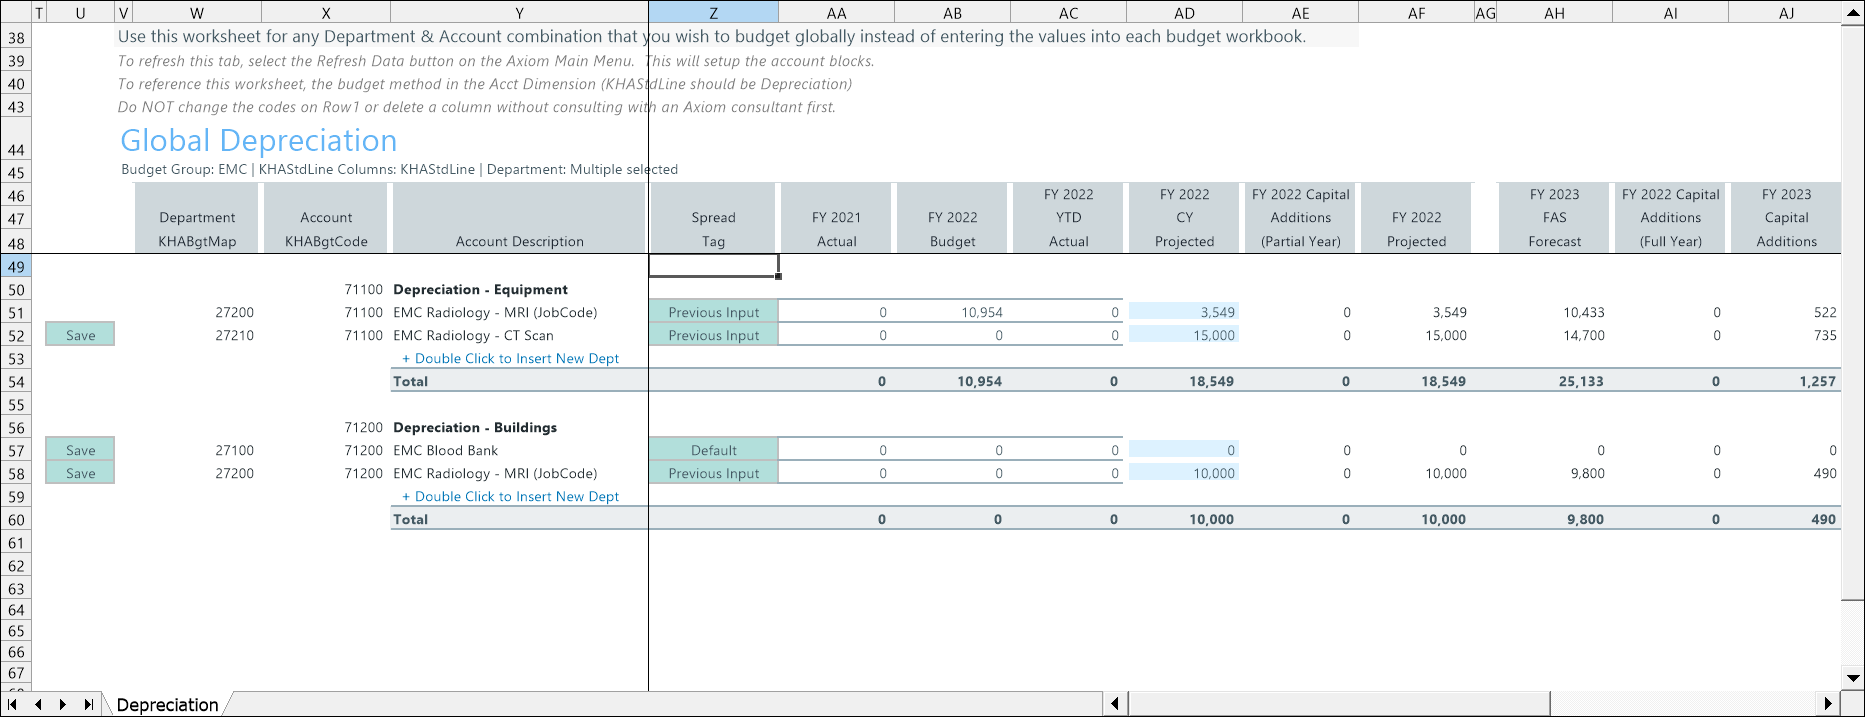The height and width of the screenshot is (717, 1865).
Task: Open Spread Tag for CT Scan row
Action: pyautogui.click(x=713, y=335)
